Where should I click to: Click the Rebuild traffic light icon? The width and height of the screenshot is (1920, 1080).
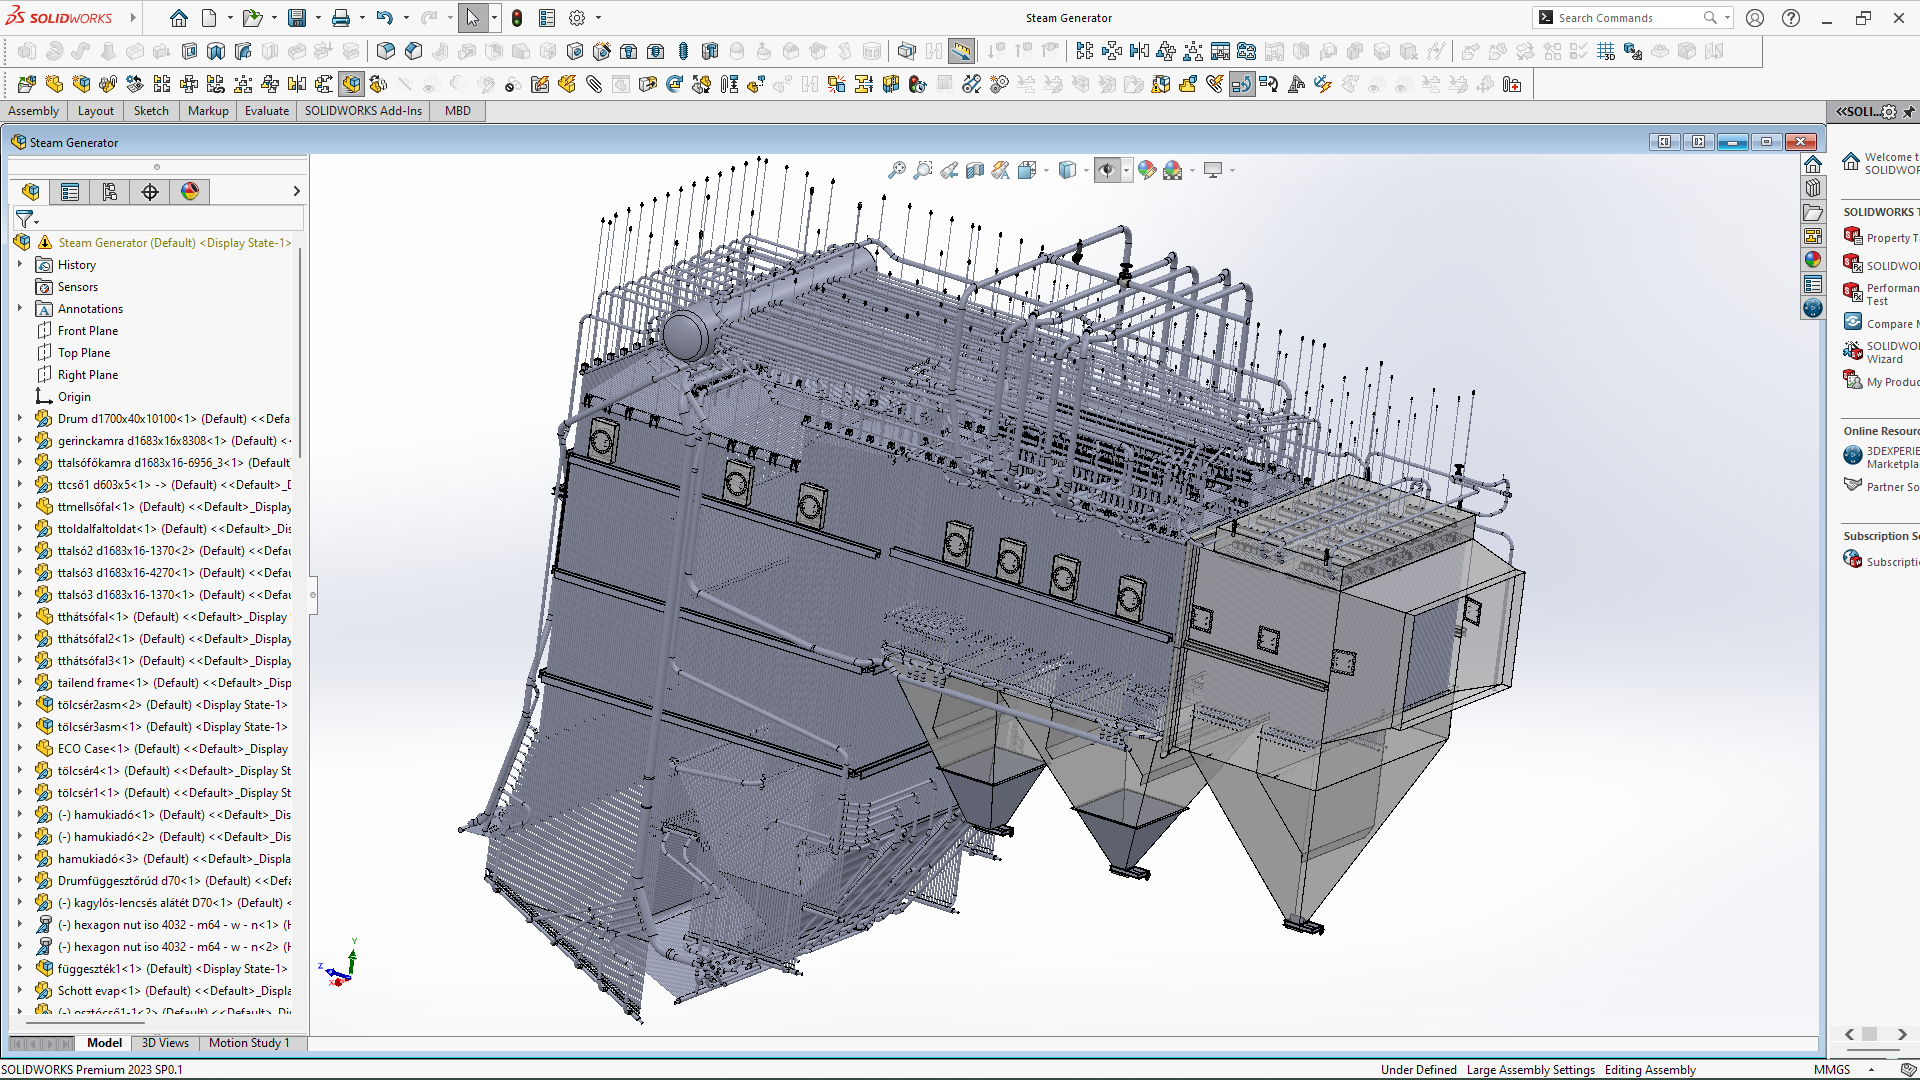pyautogui.click(x=517, y=18)
